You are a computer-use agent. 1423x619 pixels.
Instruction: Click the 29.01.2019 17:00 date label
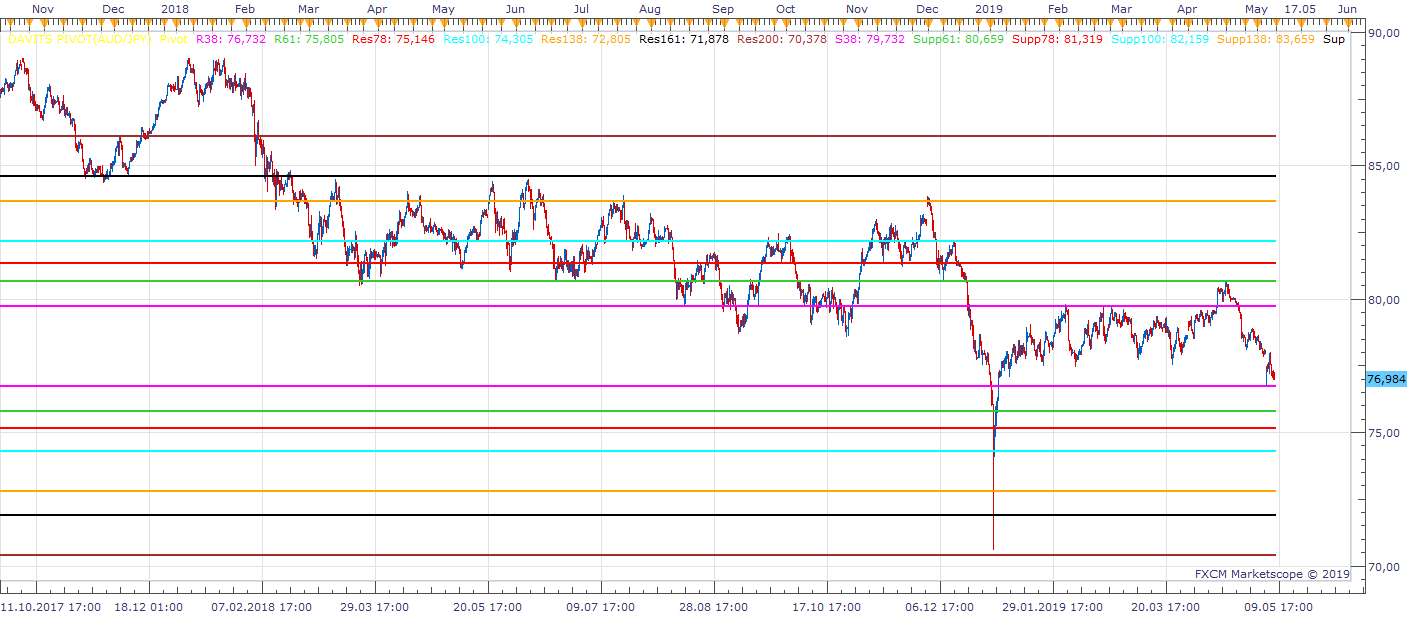click(x=1051, y=606)
